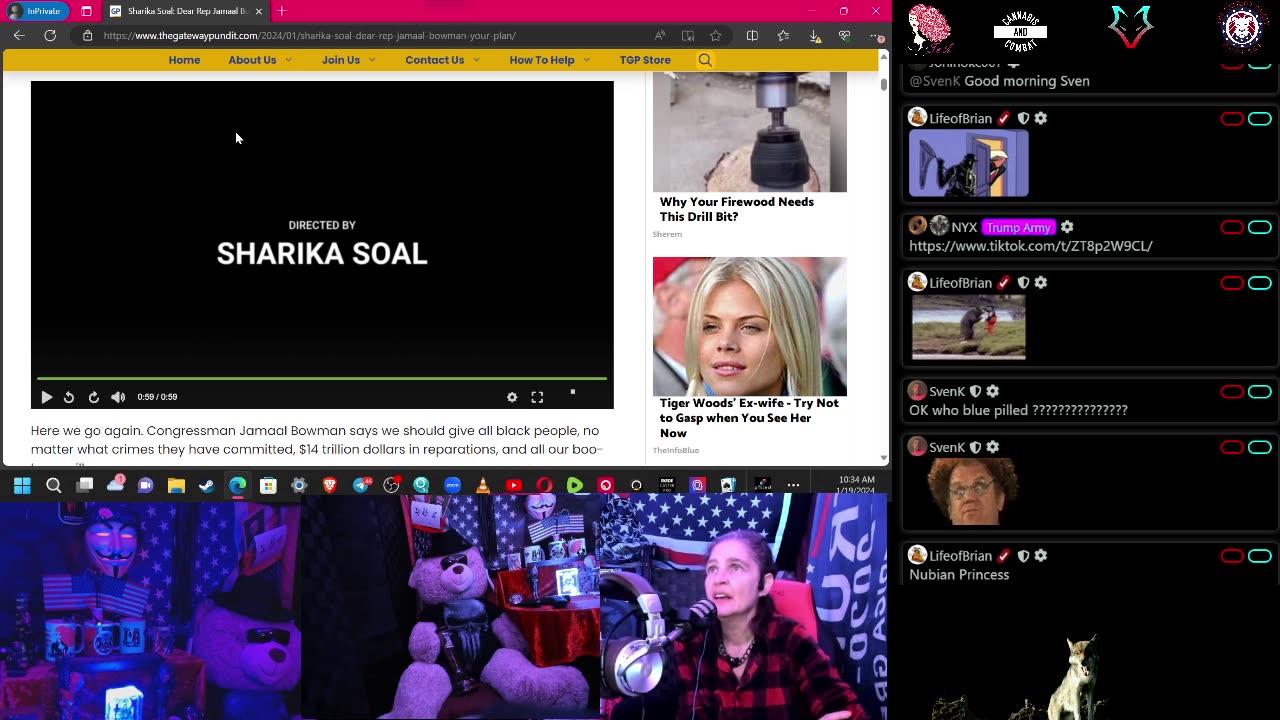Open the Edge favorites list
The width and height of the screenshot is (1280, 720).
pyautogui.click(x=783, y=36)
